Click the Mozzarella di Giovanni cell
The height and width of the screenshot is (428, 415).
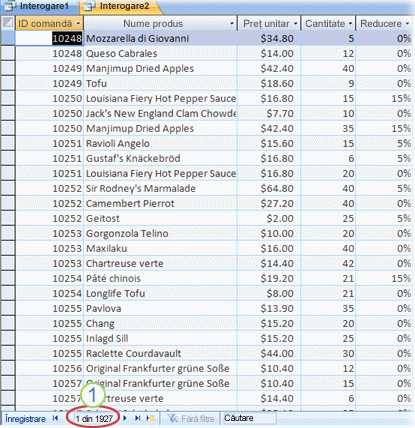pos(160,38)
